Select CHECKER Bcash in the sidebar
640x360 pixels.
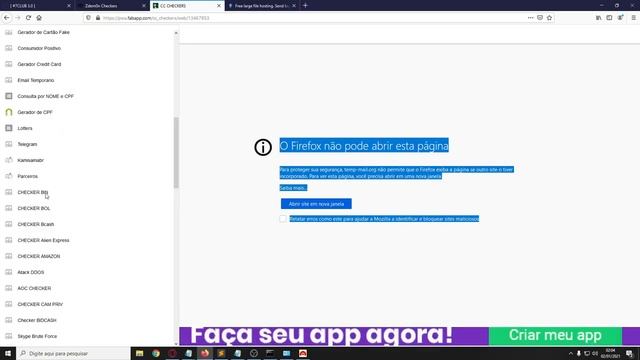(x=36, y=224)
